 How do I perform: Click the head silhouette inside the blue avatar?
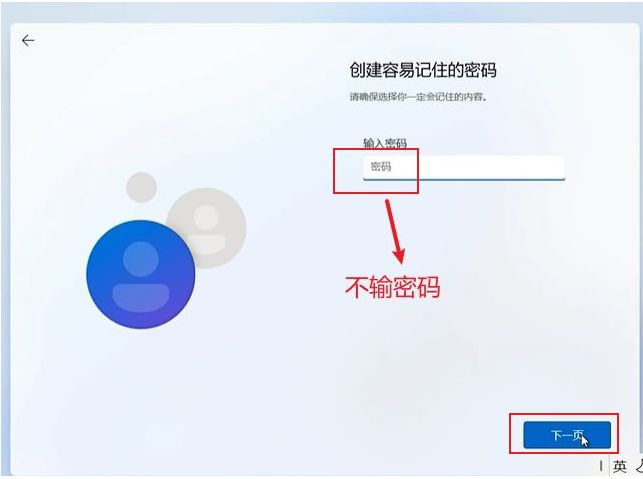(141, 259)
